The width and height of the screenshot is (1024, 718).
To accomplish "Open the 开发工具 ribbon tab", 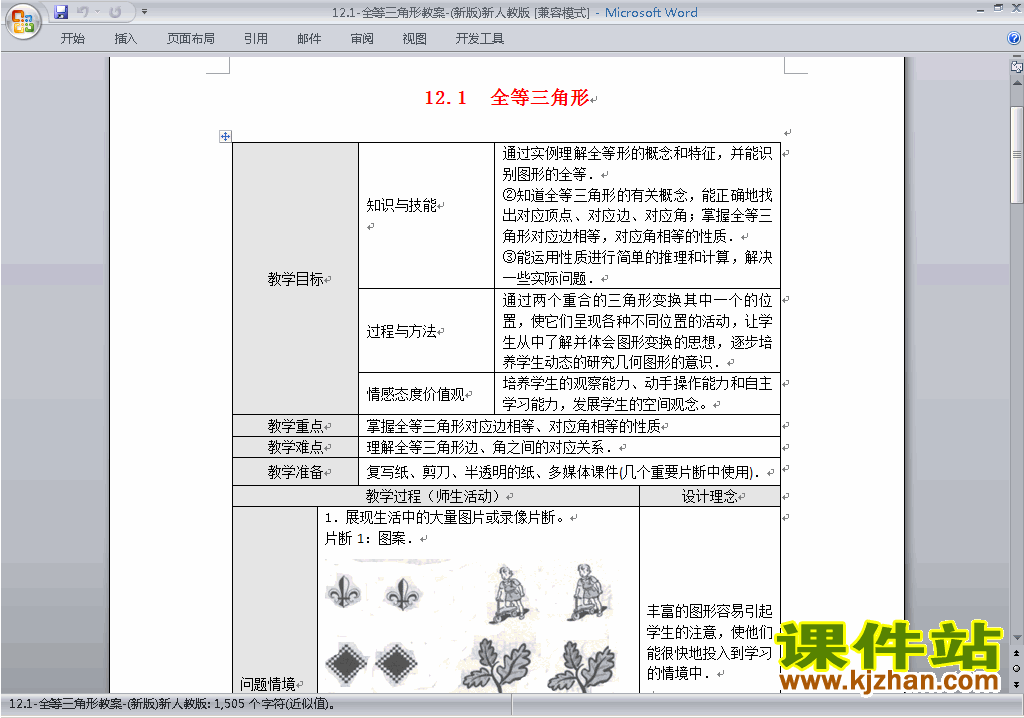I will tap(480, 39).
